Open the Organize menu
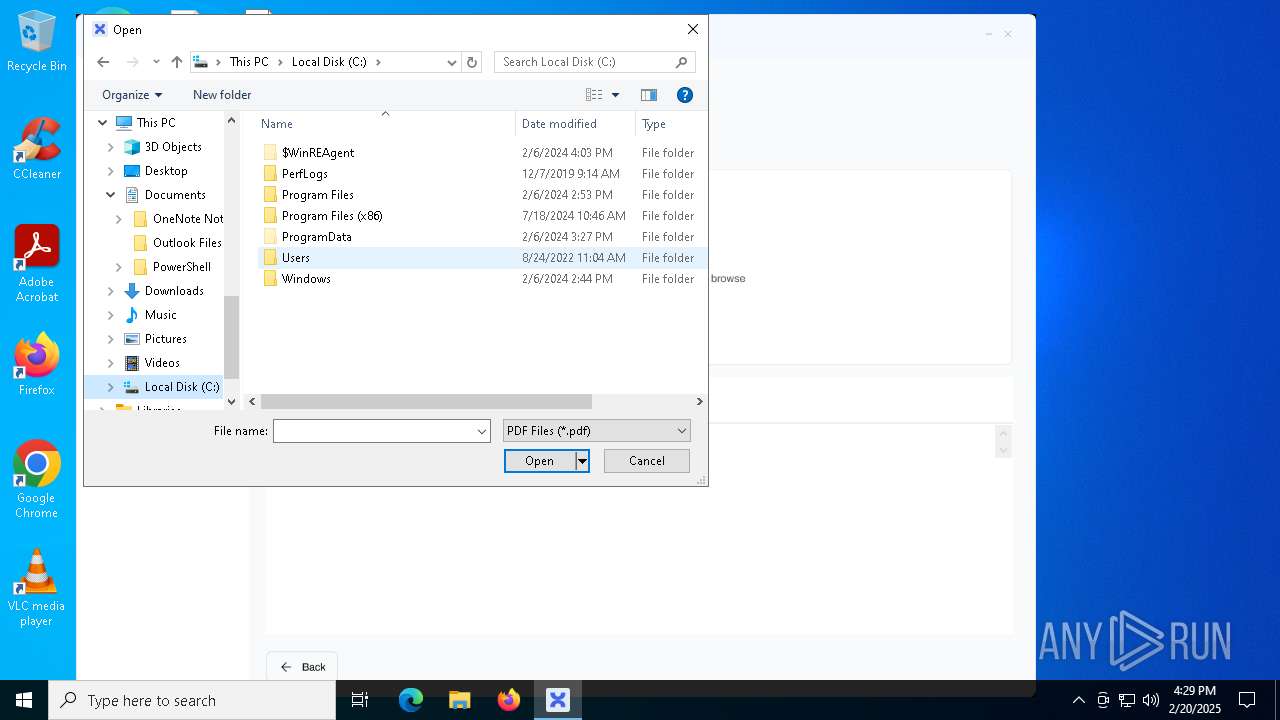 coord(132,95)
